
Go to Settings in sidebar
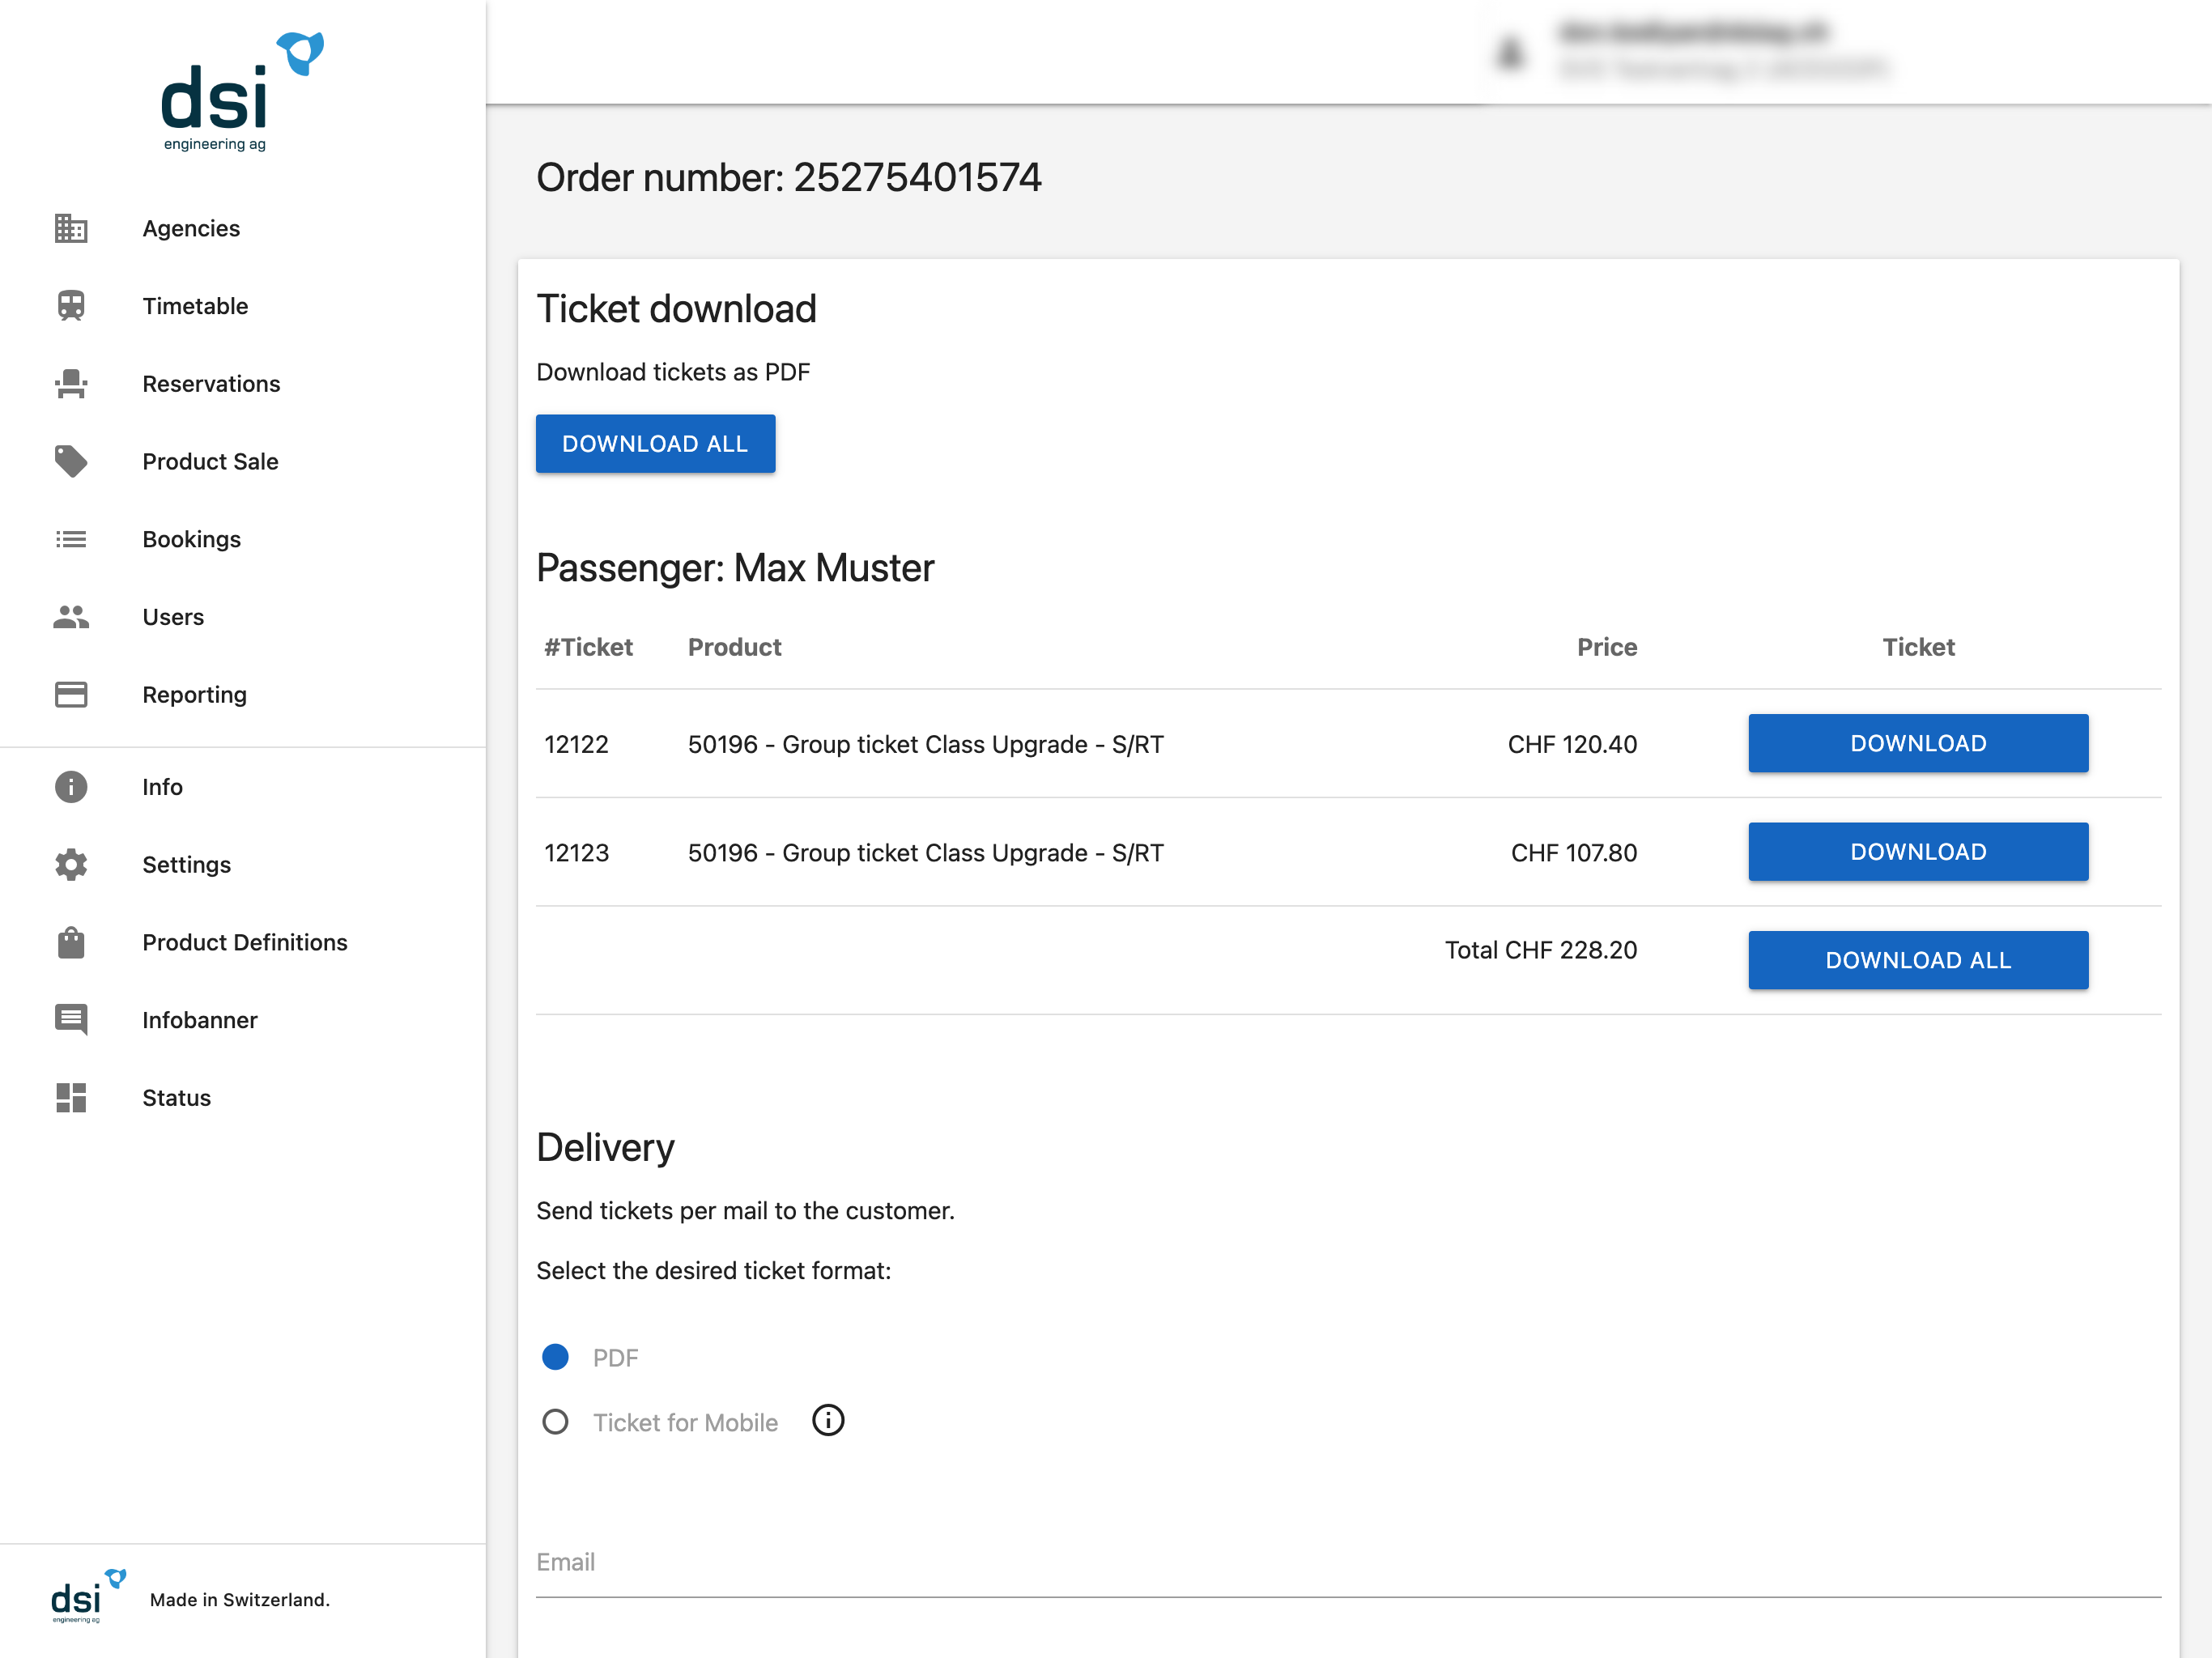click(x=186, y=864)
